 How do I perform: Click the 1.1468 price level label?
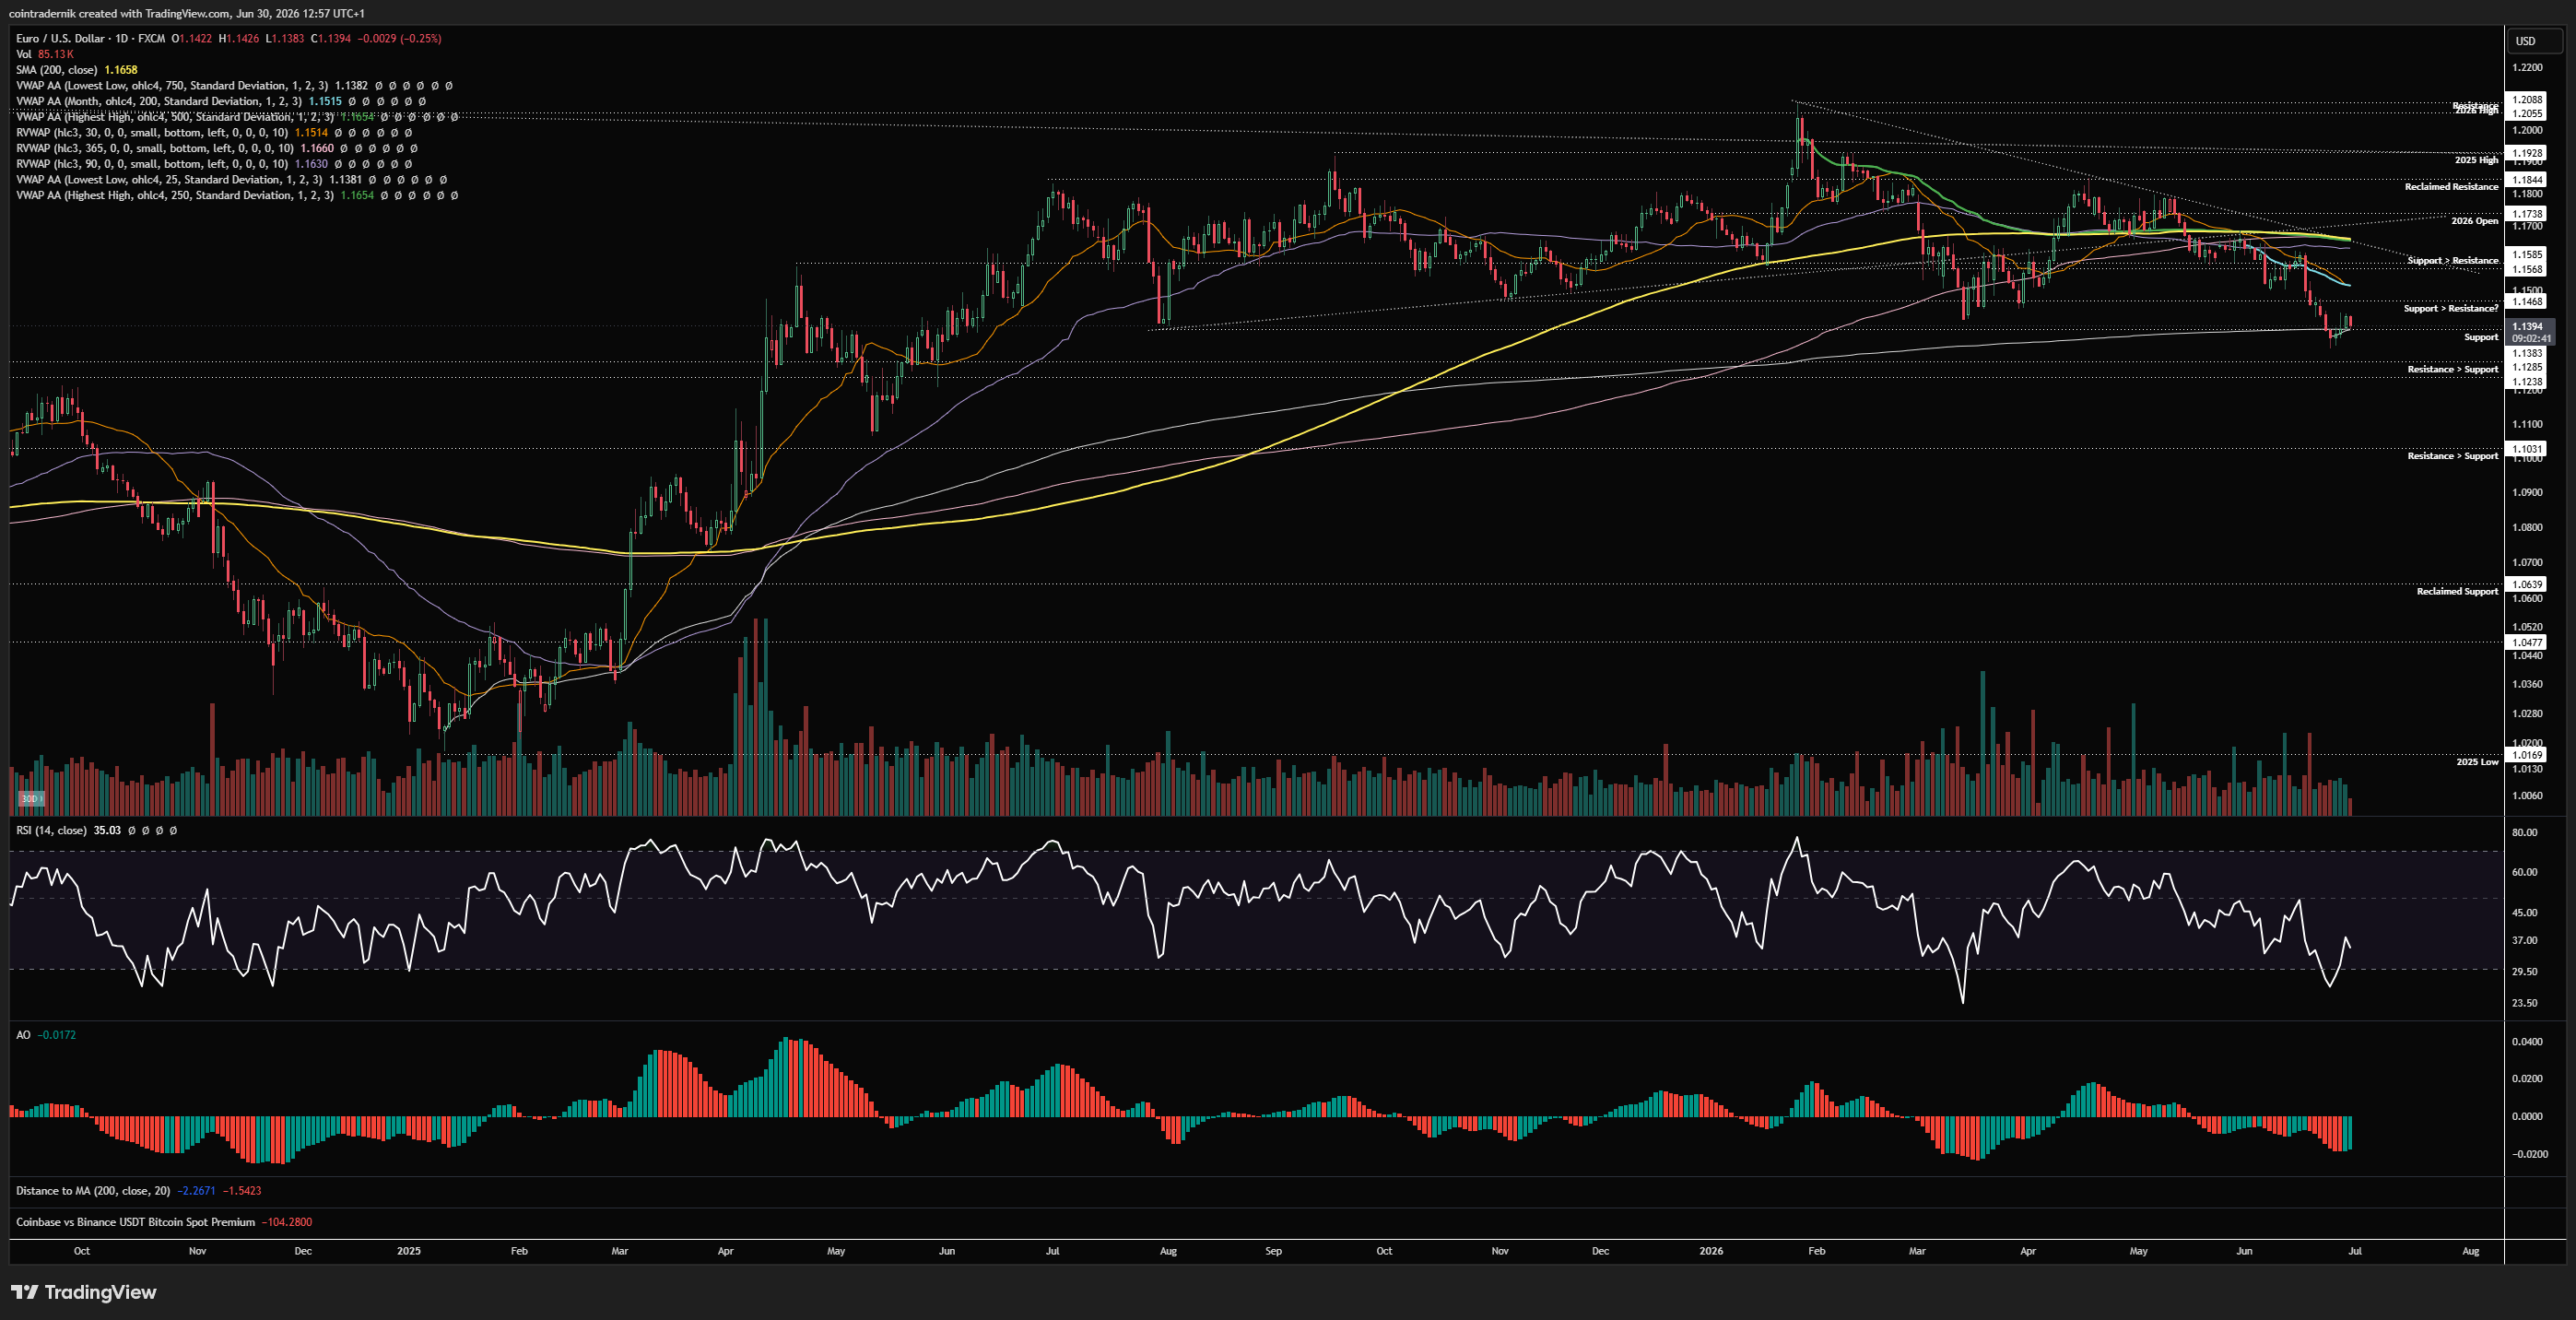click(x=2527, y=301)
